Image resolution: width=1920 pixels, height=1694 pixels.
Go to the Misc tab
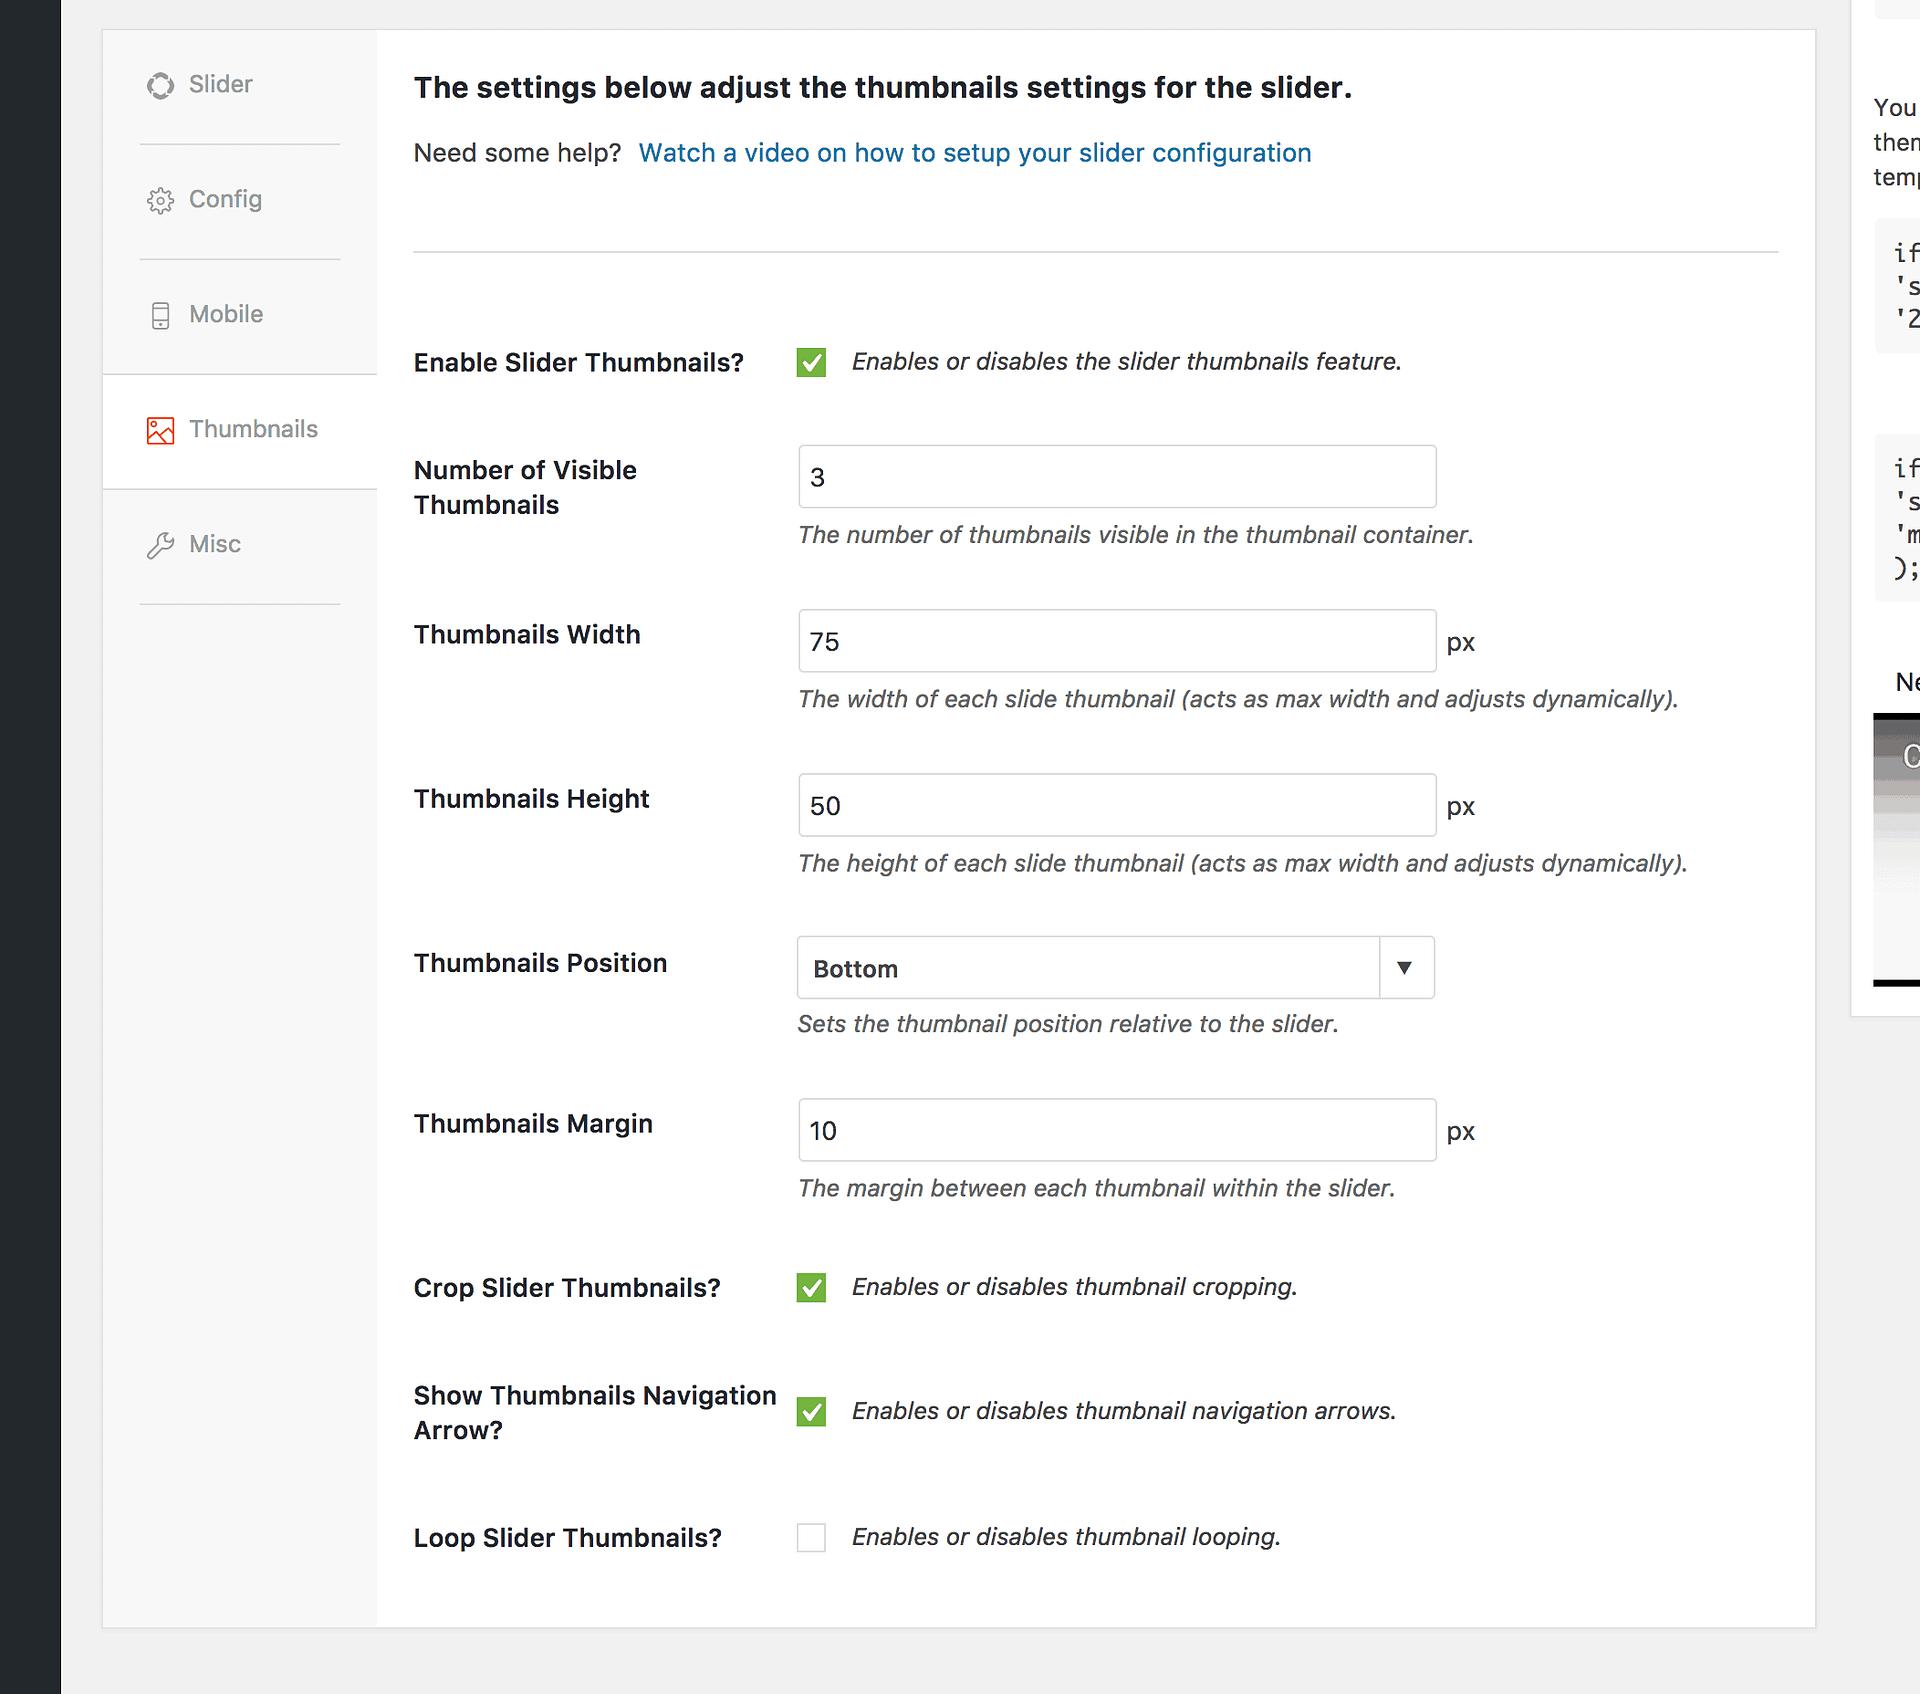(x=215, y=544)
